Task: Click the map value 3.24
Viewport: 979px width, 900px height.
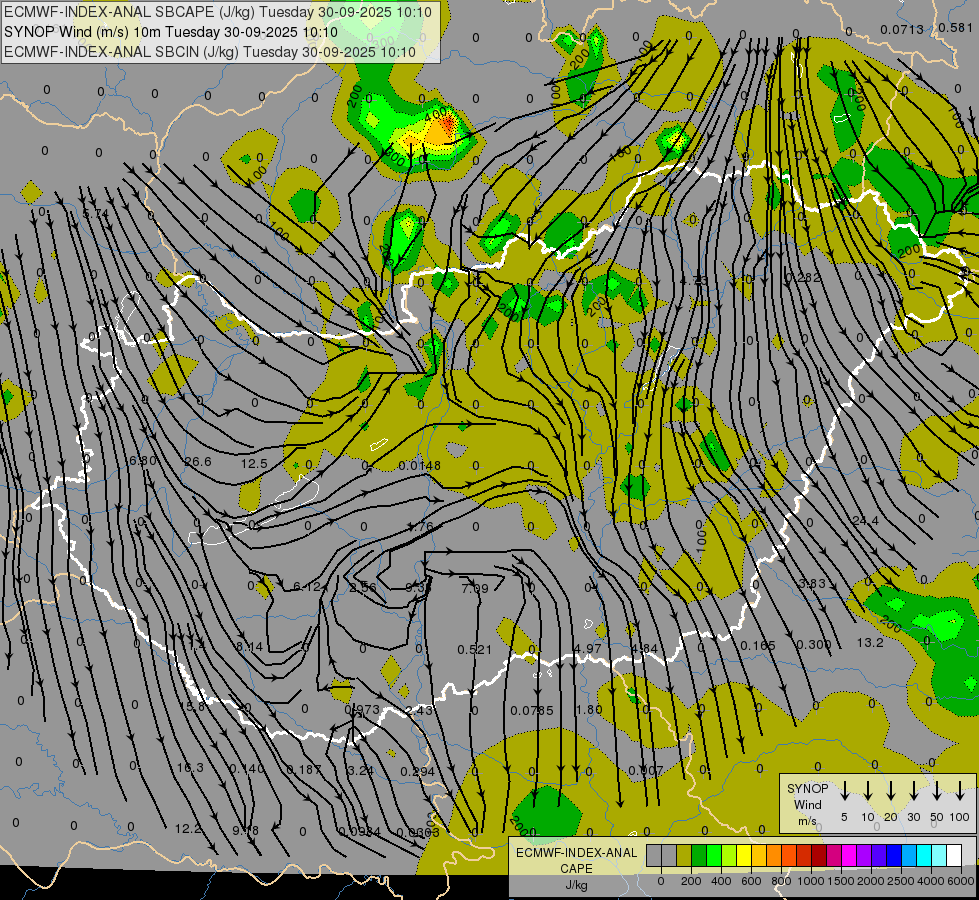Action: click(x=360, y=770)
